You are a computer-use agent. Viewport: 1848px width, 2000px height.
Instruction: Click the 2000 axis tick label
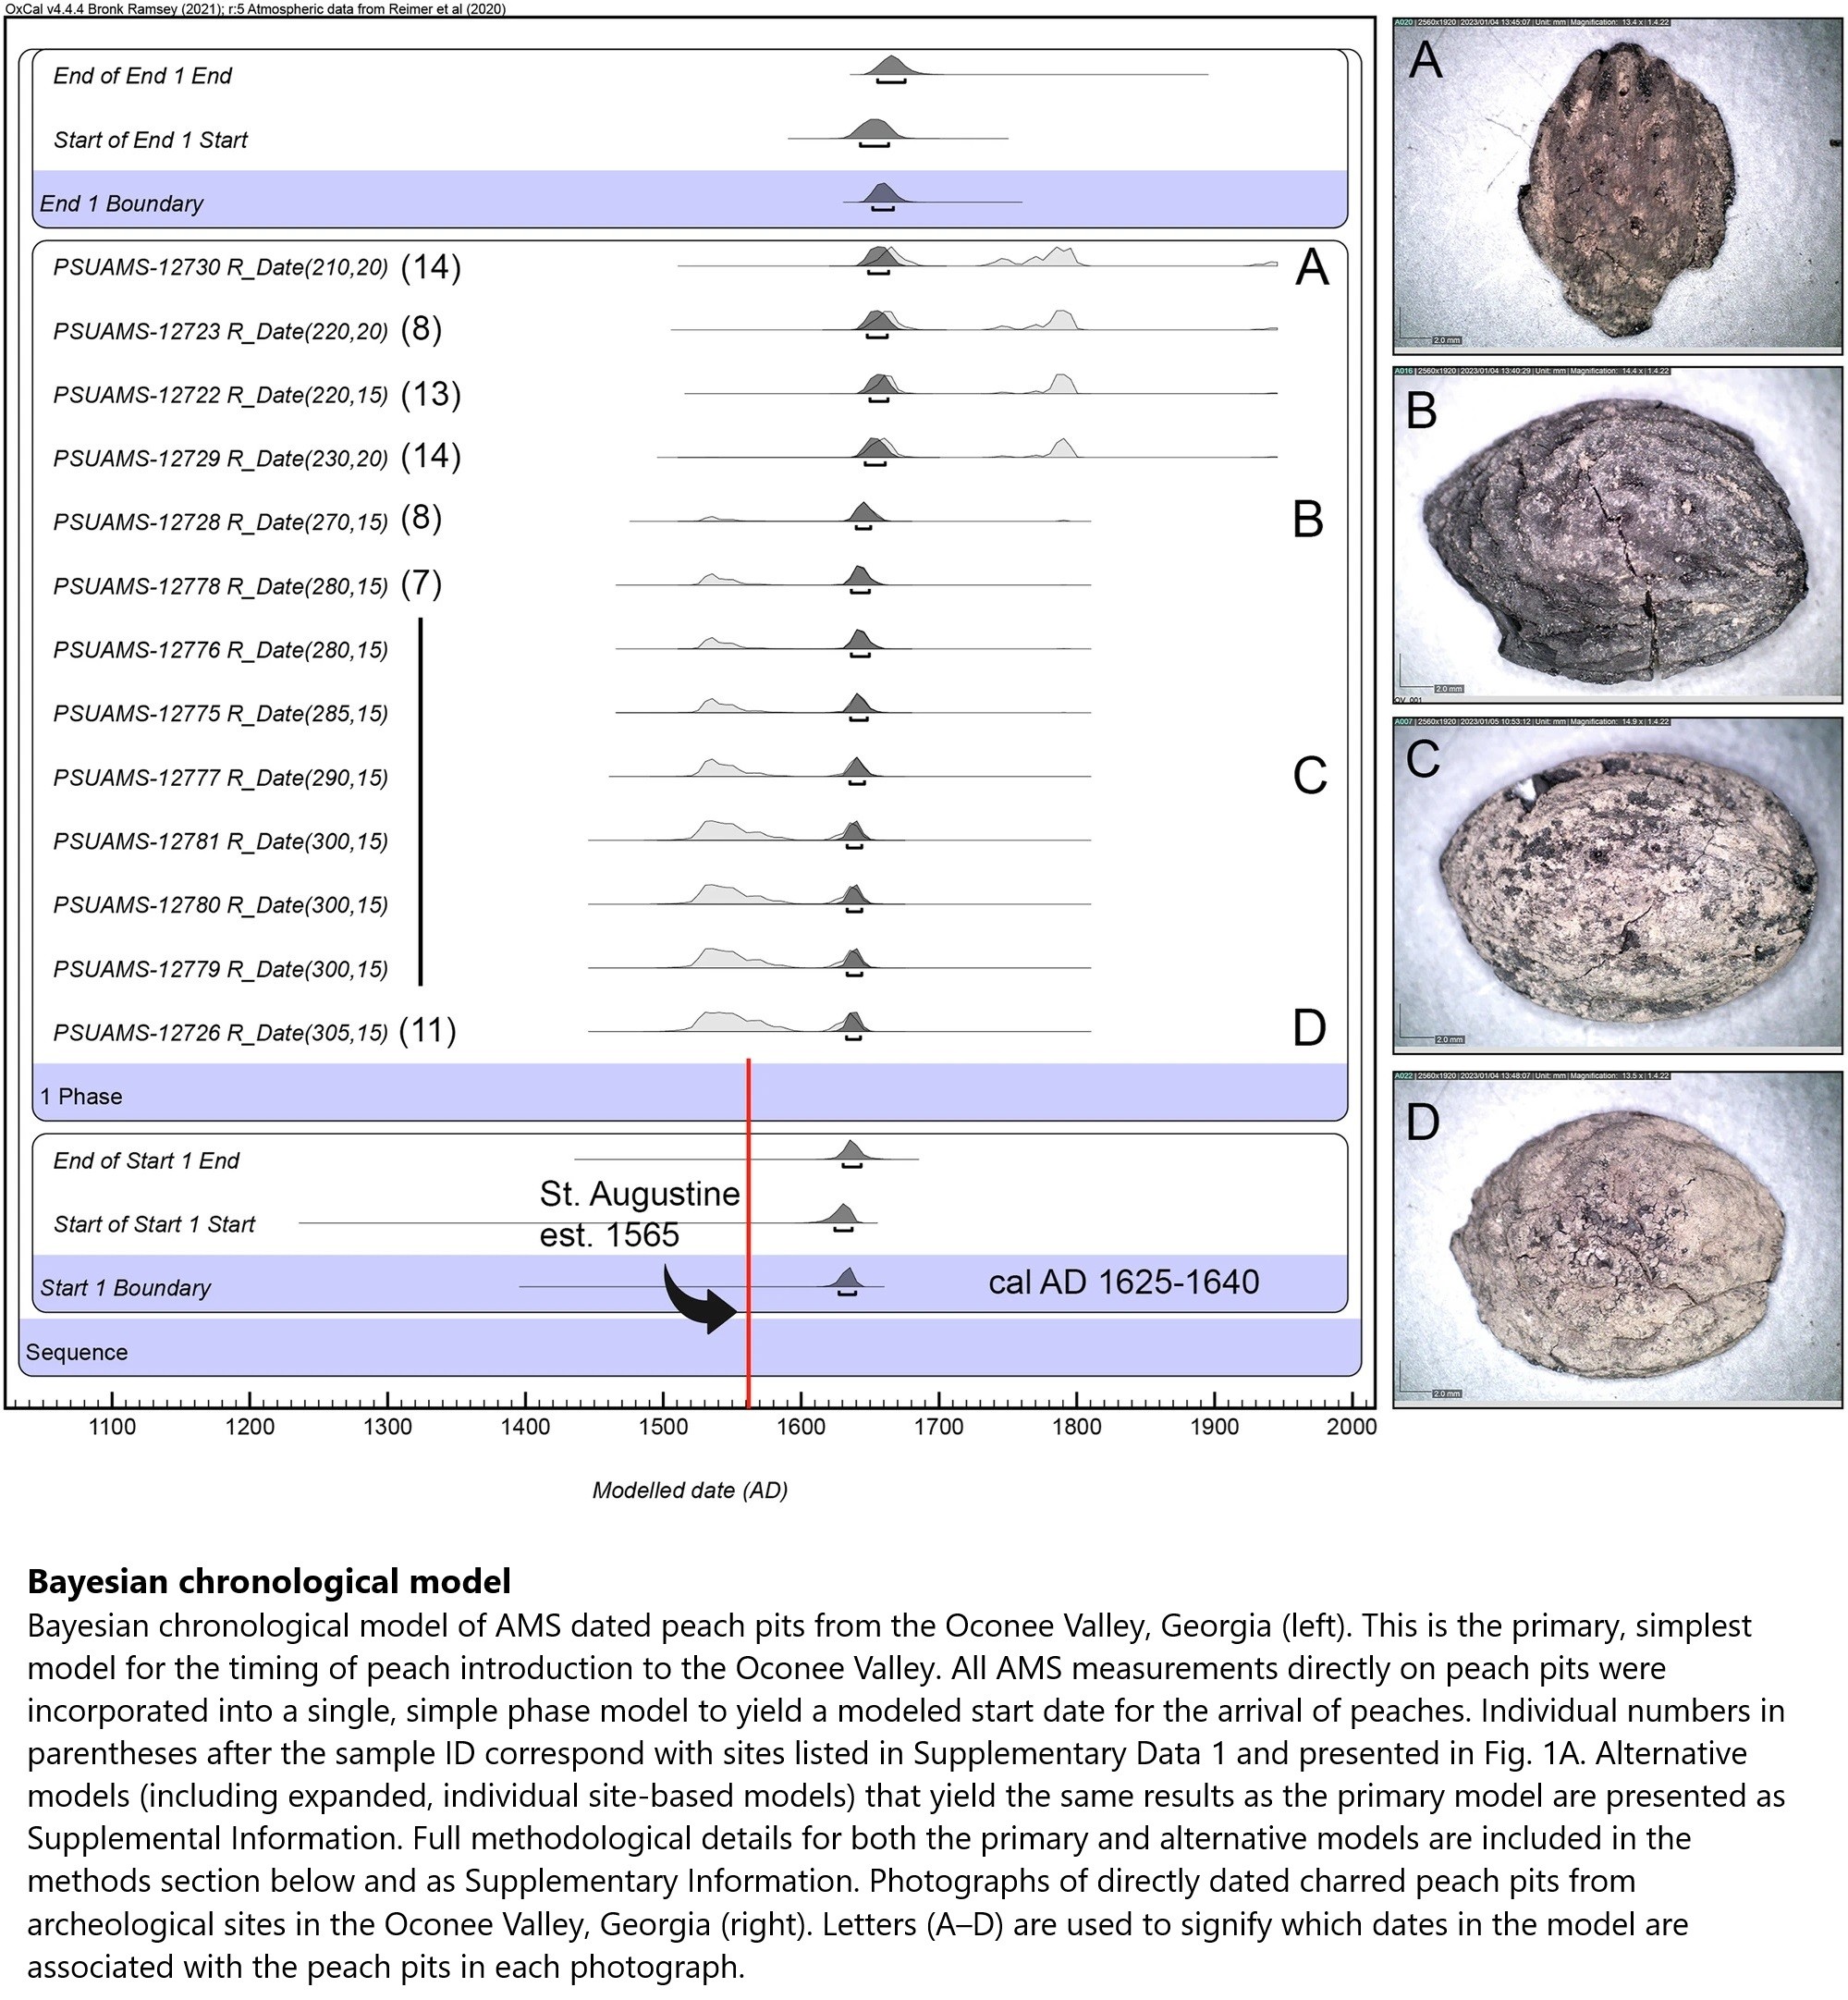click(x=1351, y=1428)
